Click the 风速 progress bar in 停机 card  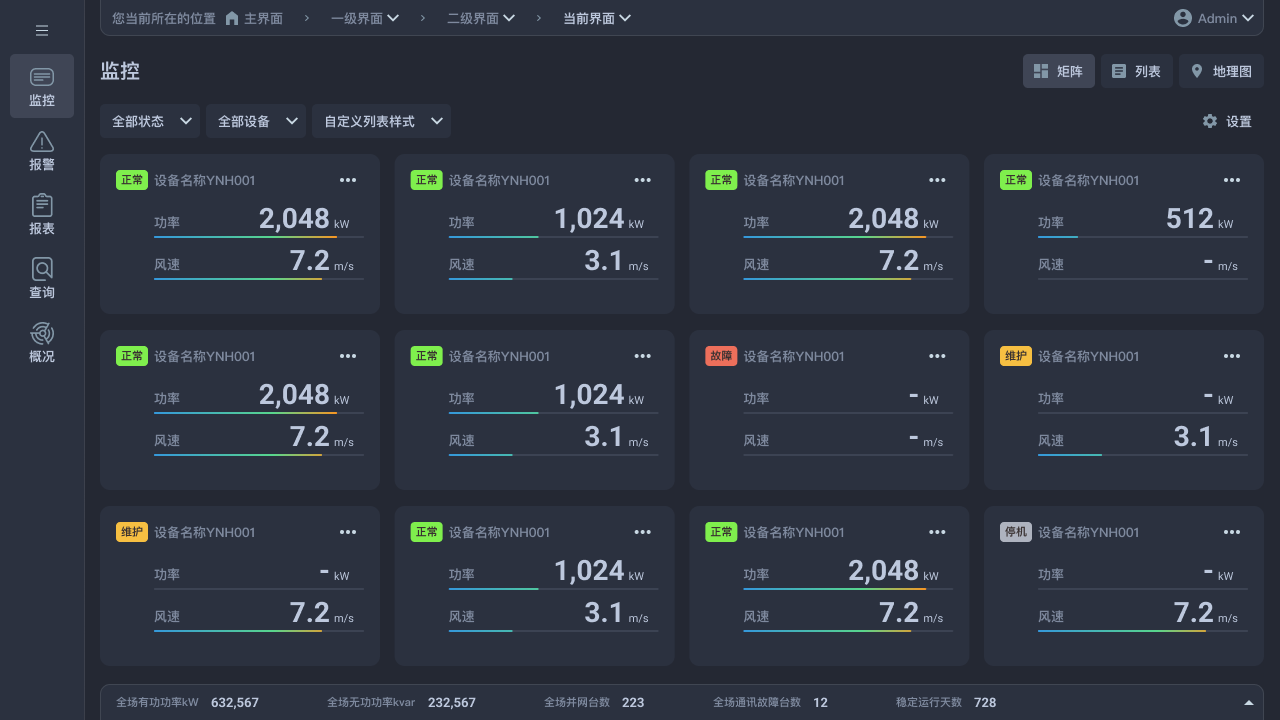coord(1142,631)
